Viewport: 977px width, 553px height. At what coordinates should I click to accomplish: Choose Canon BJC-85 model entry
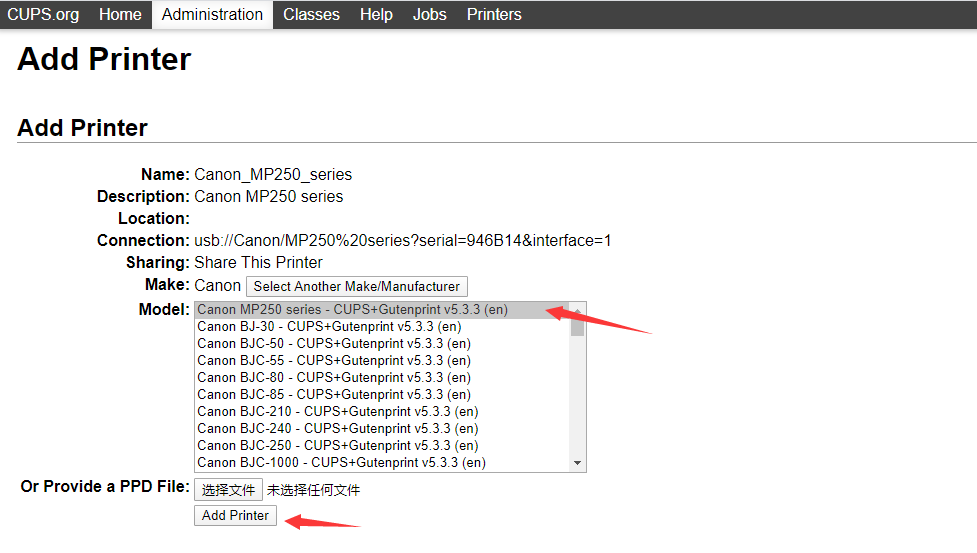[382, 395]
